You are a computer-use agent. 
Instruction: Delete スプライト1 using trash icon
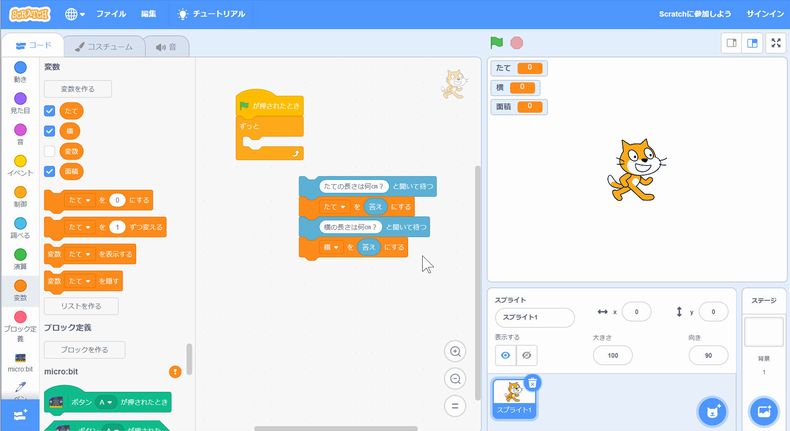pyautogui.click(x=533, y=382)
